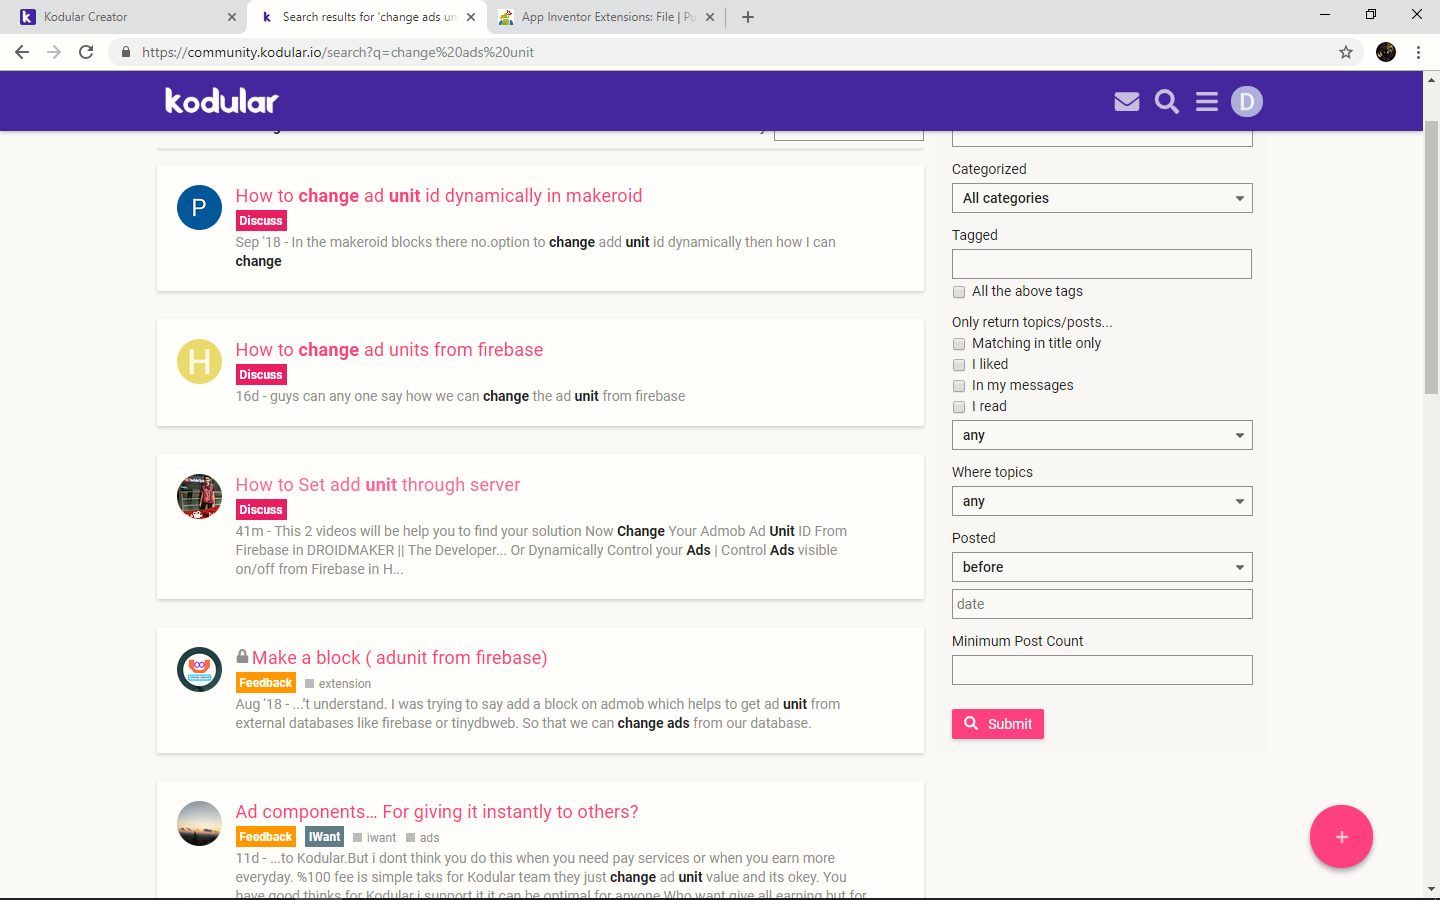Open the user profile avatar 'D'
This screenshot has height=900, width=1440.
[x=1247, y=101]
